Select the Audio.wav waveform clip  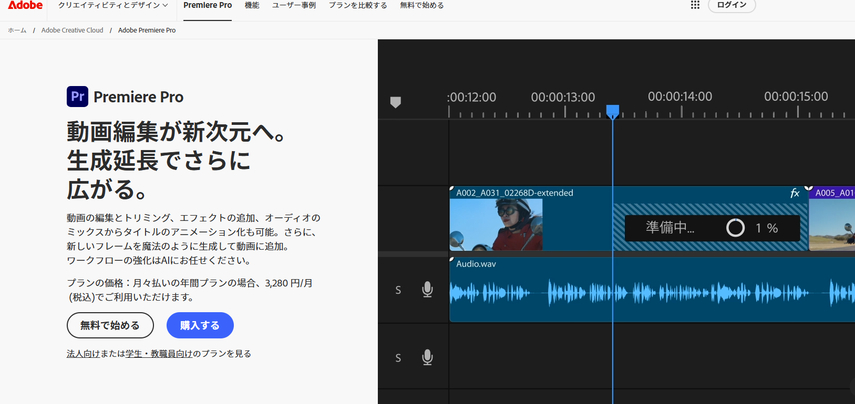(652, 290)
